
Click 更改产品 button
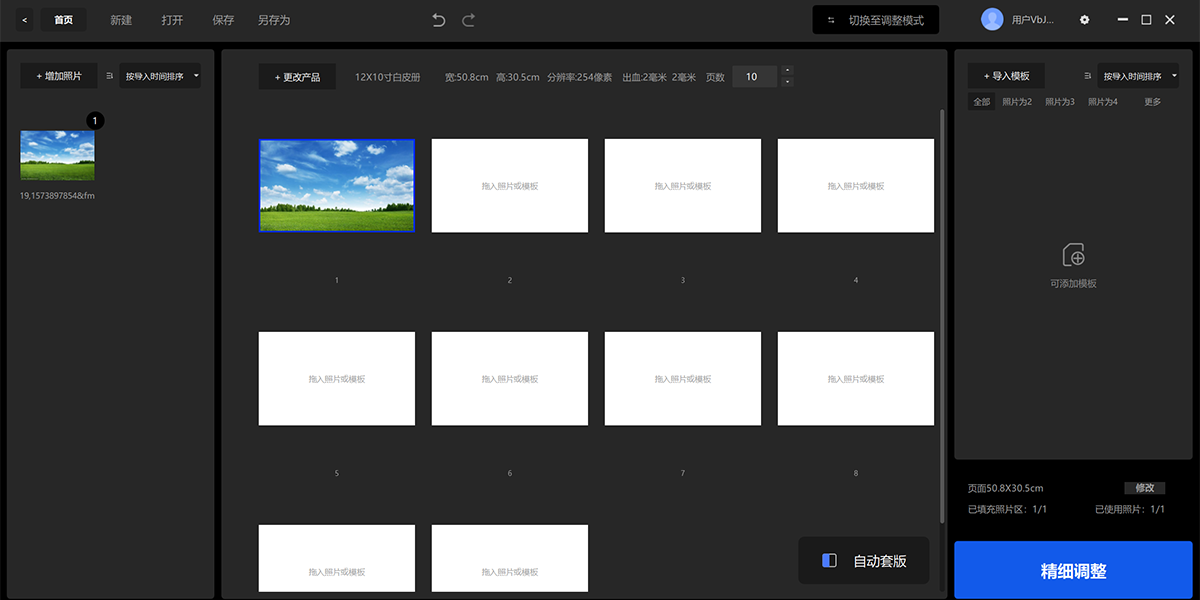point(297,77)
